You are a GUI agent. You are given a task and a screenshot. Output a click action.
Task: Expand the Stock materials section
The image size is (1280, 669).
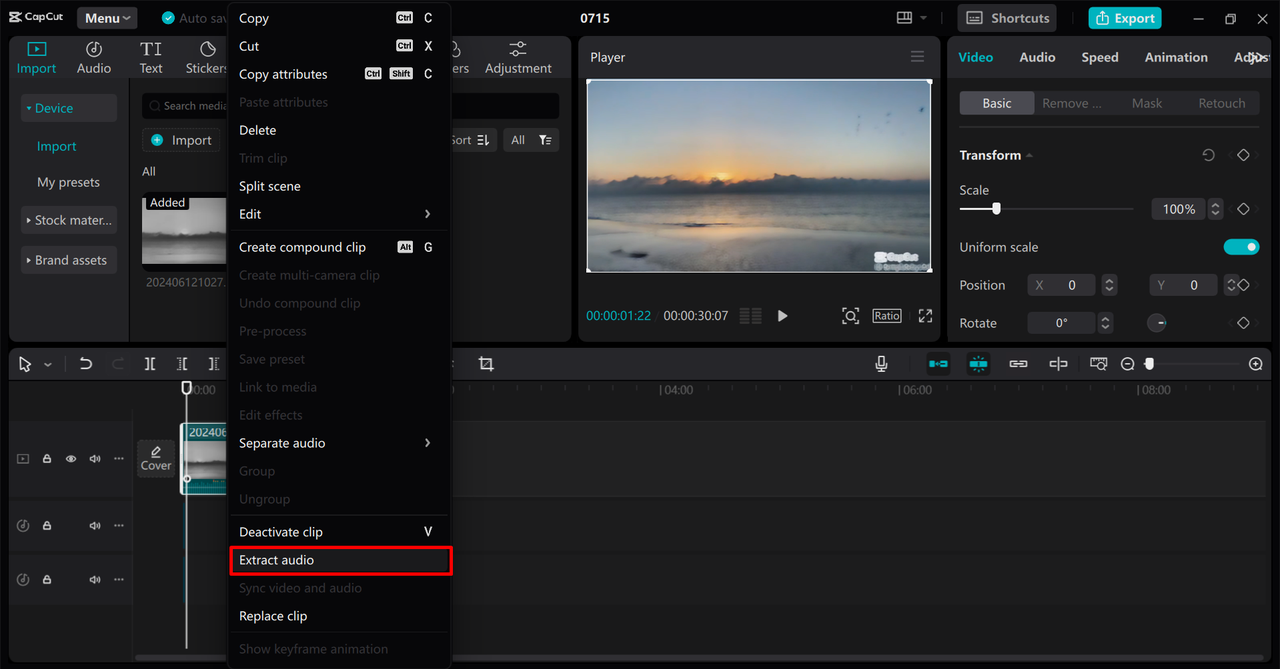pos(69,220)
